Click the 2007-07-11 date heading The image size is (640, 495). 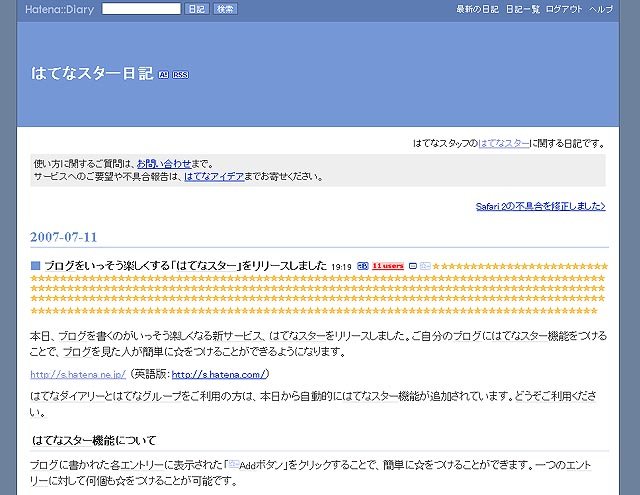pos(64,237)
